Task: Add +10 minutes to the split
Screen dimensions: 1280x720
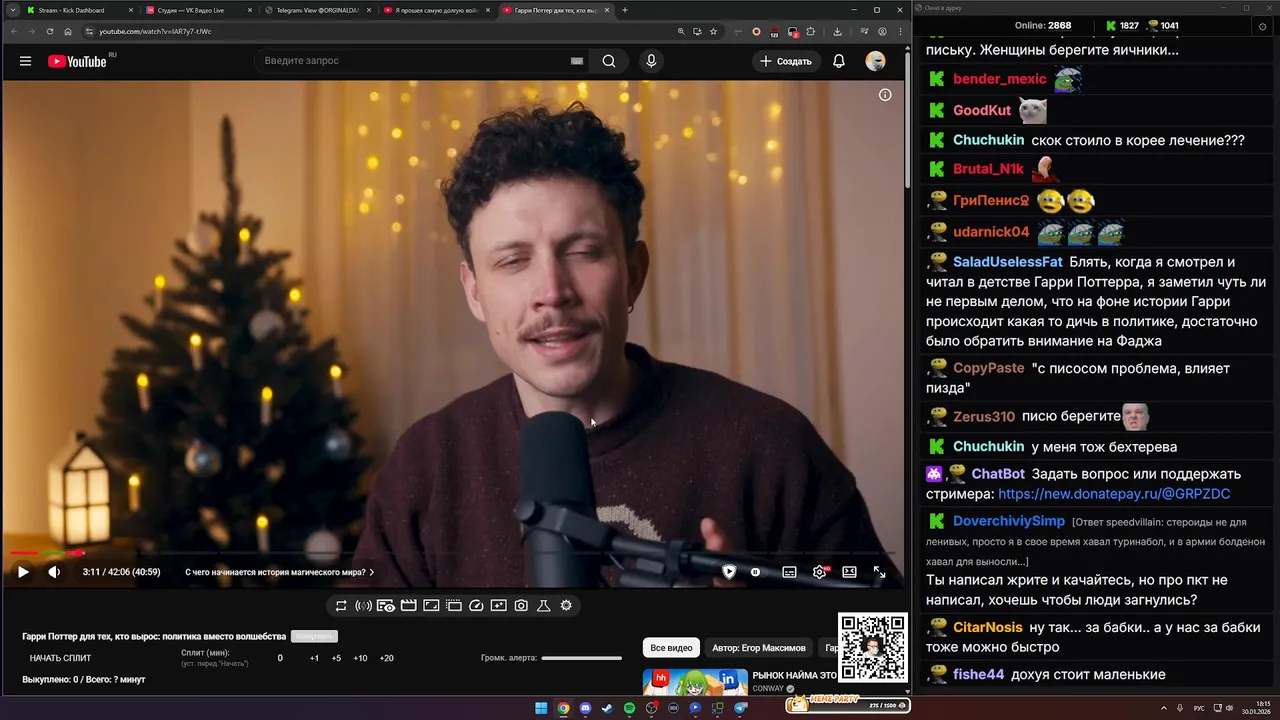Action: point(360,658)
